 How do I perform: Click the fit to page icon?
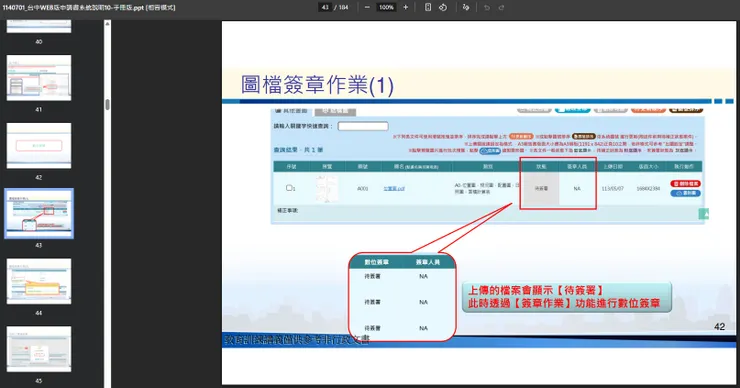pyautogui.click(x=428, y=7)
